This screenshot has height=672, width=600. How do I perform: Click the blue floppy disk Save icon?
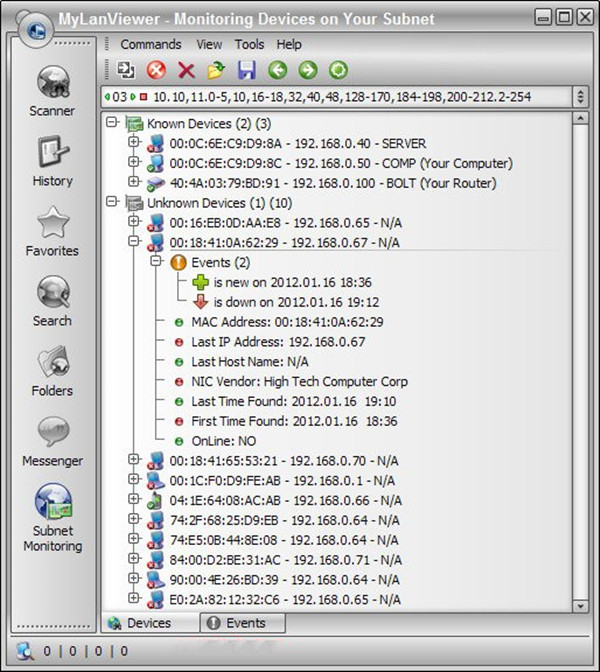click(x=246, y=70)
